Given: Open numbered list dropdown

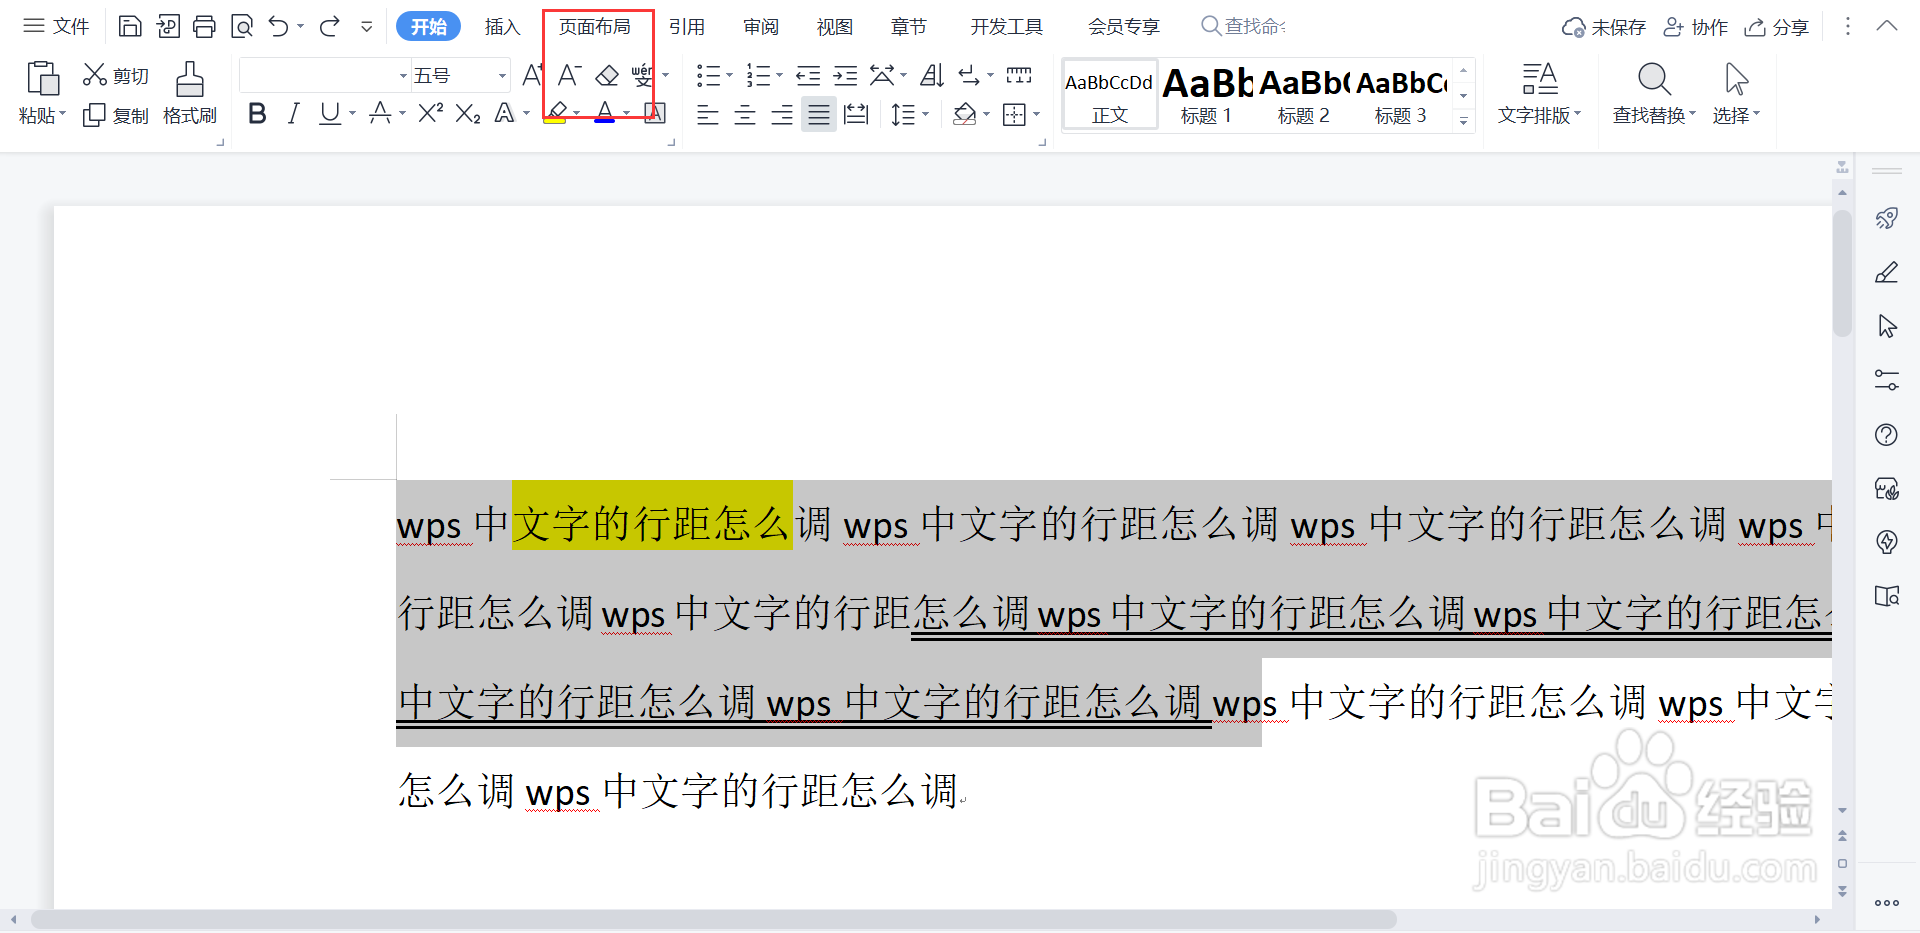Looking at the screenshot, I should [x=779, y=75].
